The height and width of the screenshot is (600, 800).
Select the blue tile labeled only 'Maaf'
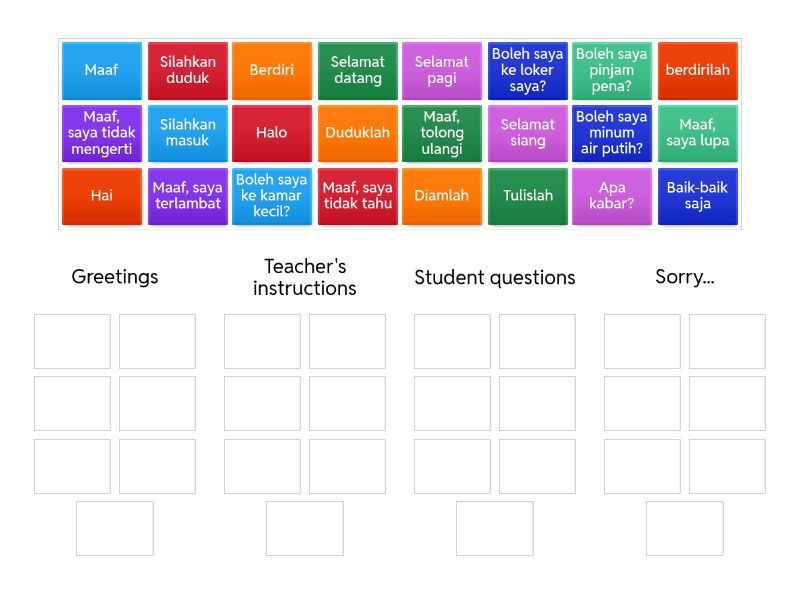coord(101,70)
